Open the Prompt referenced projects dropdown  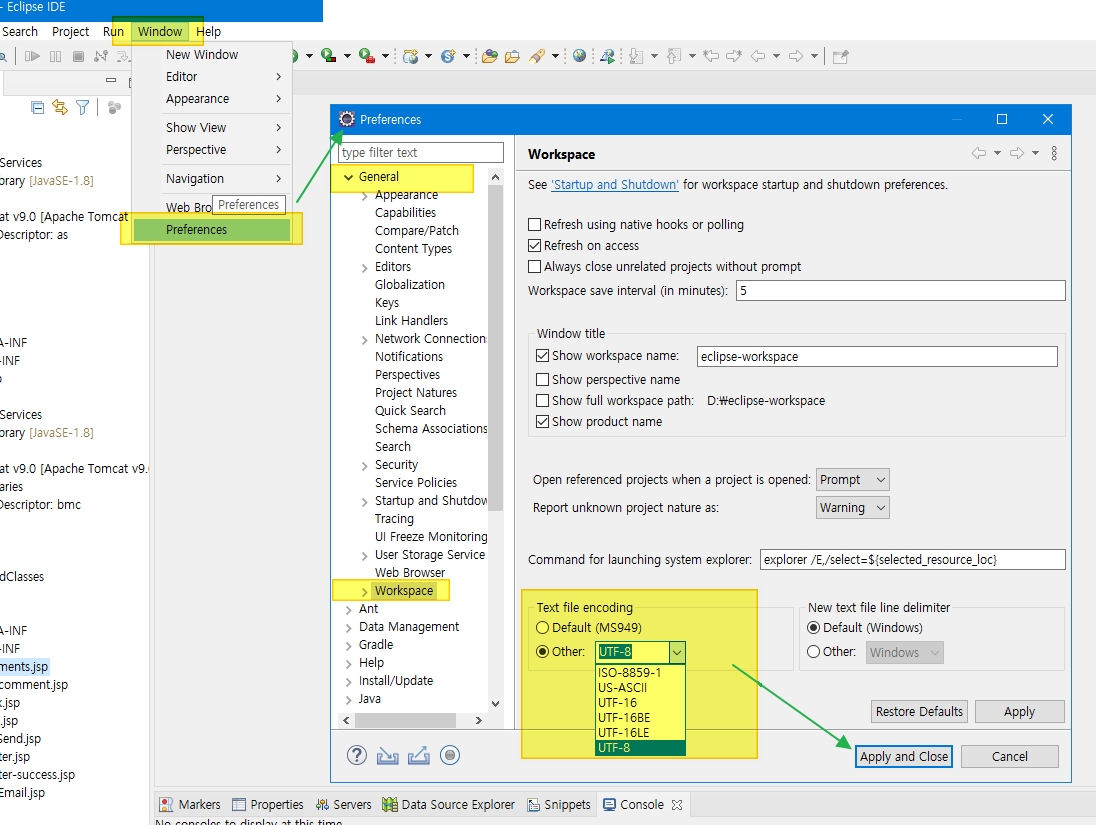coord(853,480)
